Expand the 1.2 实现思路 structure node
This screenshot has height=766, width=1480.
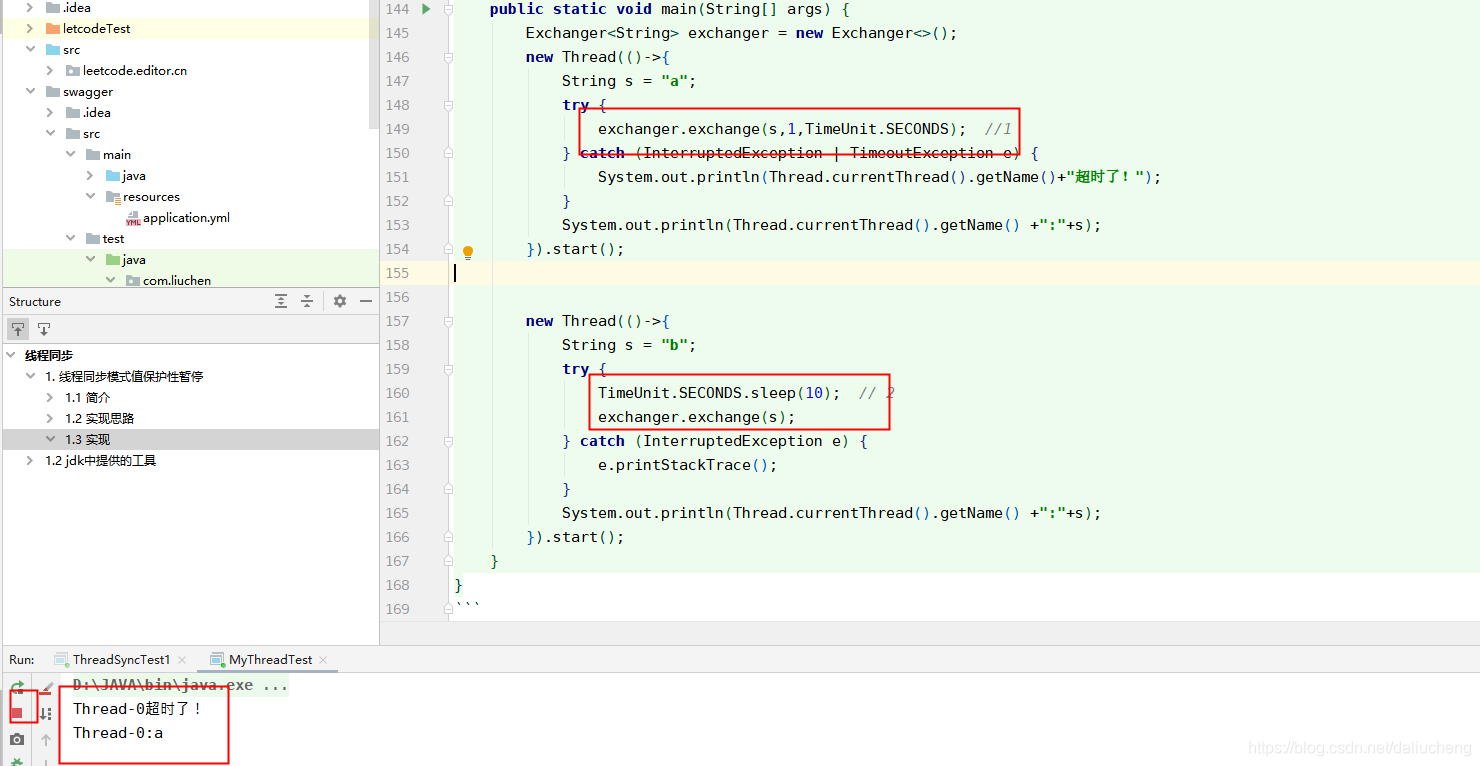click(x=50, y=419)
